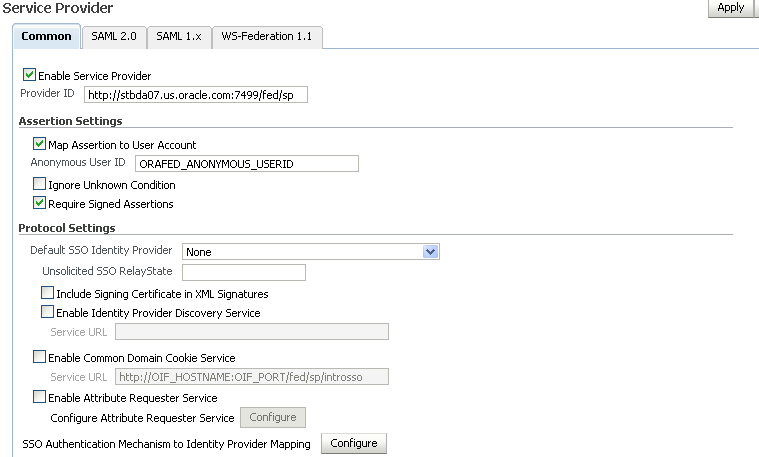The width and height of the screenshot is (759, 457).
Task: Click the Anonymous User ID field
Action: (x=247, y=164)
